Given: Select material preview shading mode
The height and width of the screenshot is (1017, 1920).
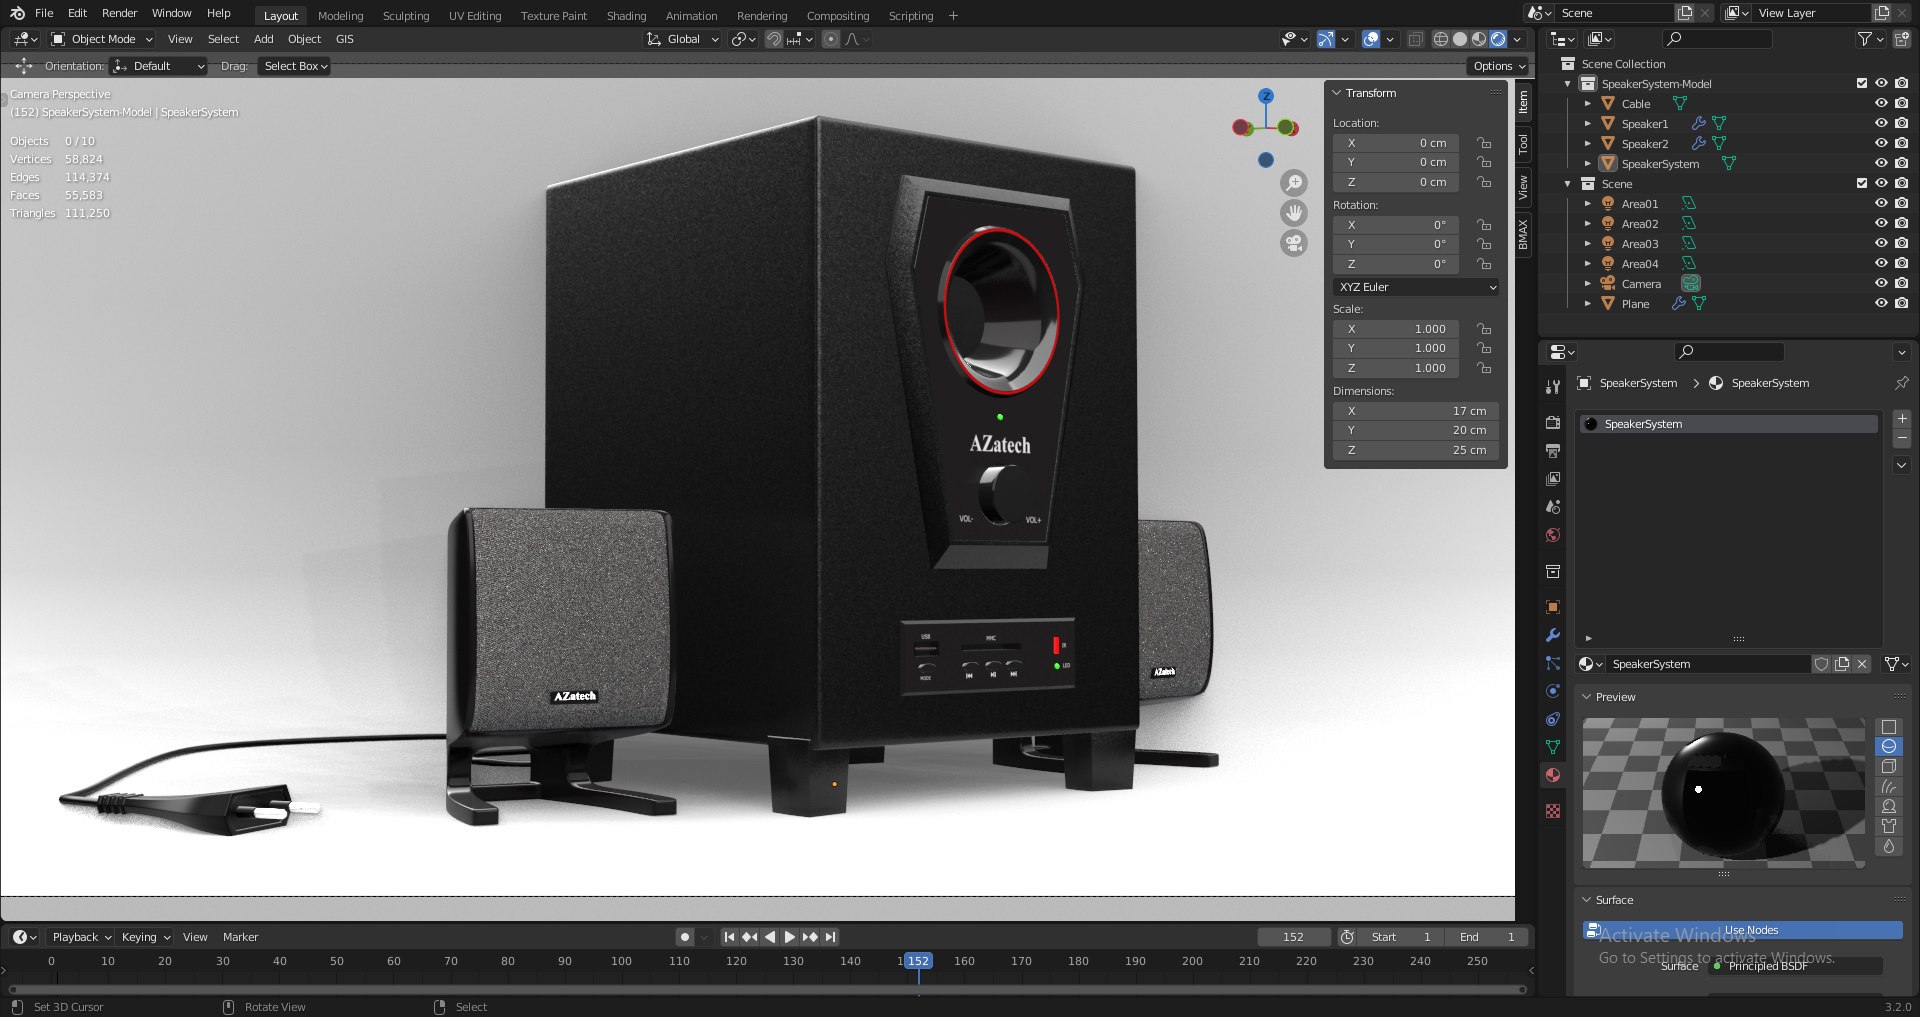Looking at the screenshot, I should [x=1479, y=39].
